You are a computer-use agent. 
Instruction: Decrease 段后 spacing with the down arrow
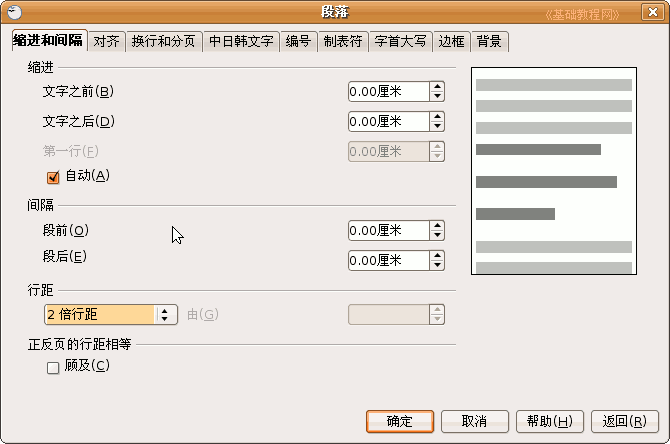click(x=437, y=266)
